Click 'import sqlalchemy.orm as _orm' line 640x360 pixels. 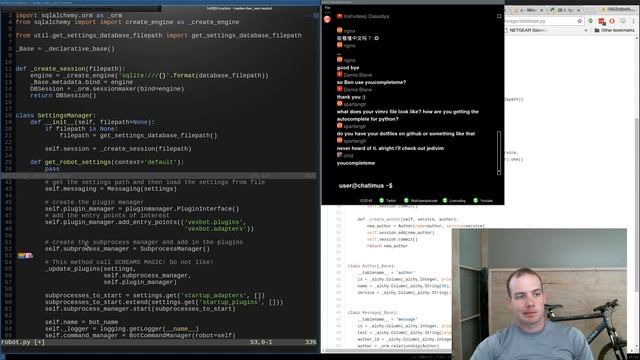pos(69,16)
